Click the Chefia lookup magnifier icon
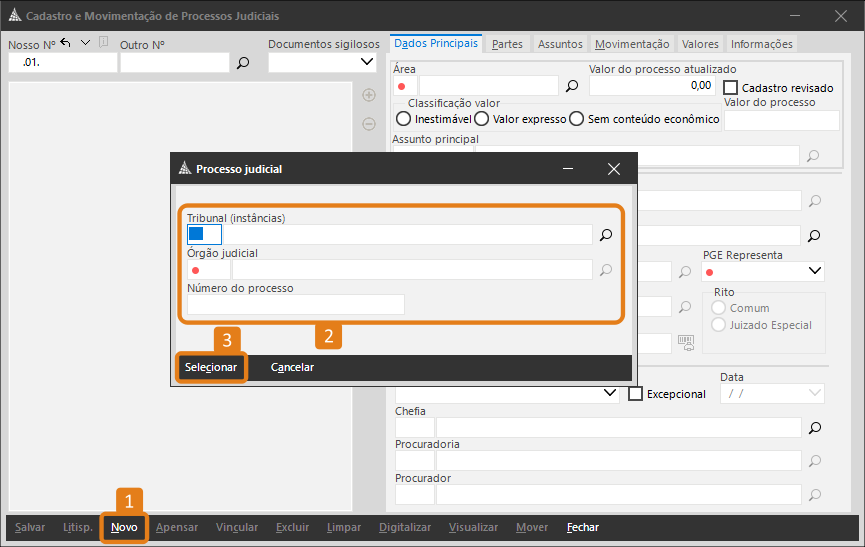Screen dimensions: 865x547 point(814,428)
